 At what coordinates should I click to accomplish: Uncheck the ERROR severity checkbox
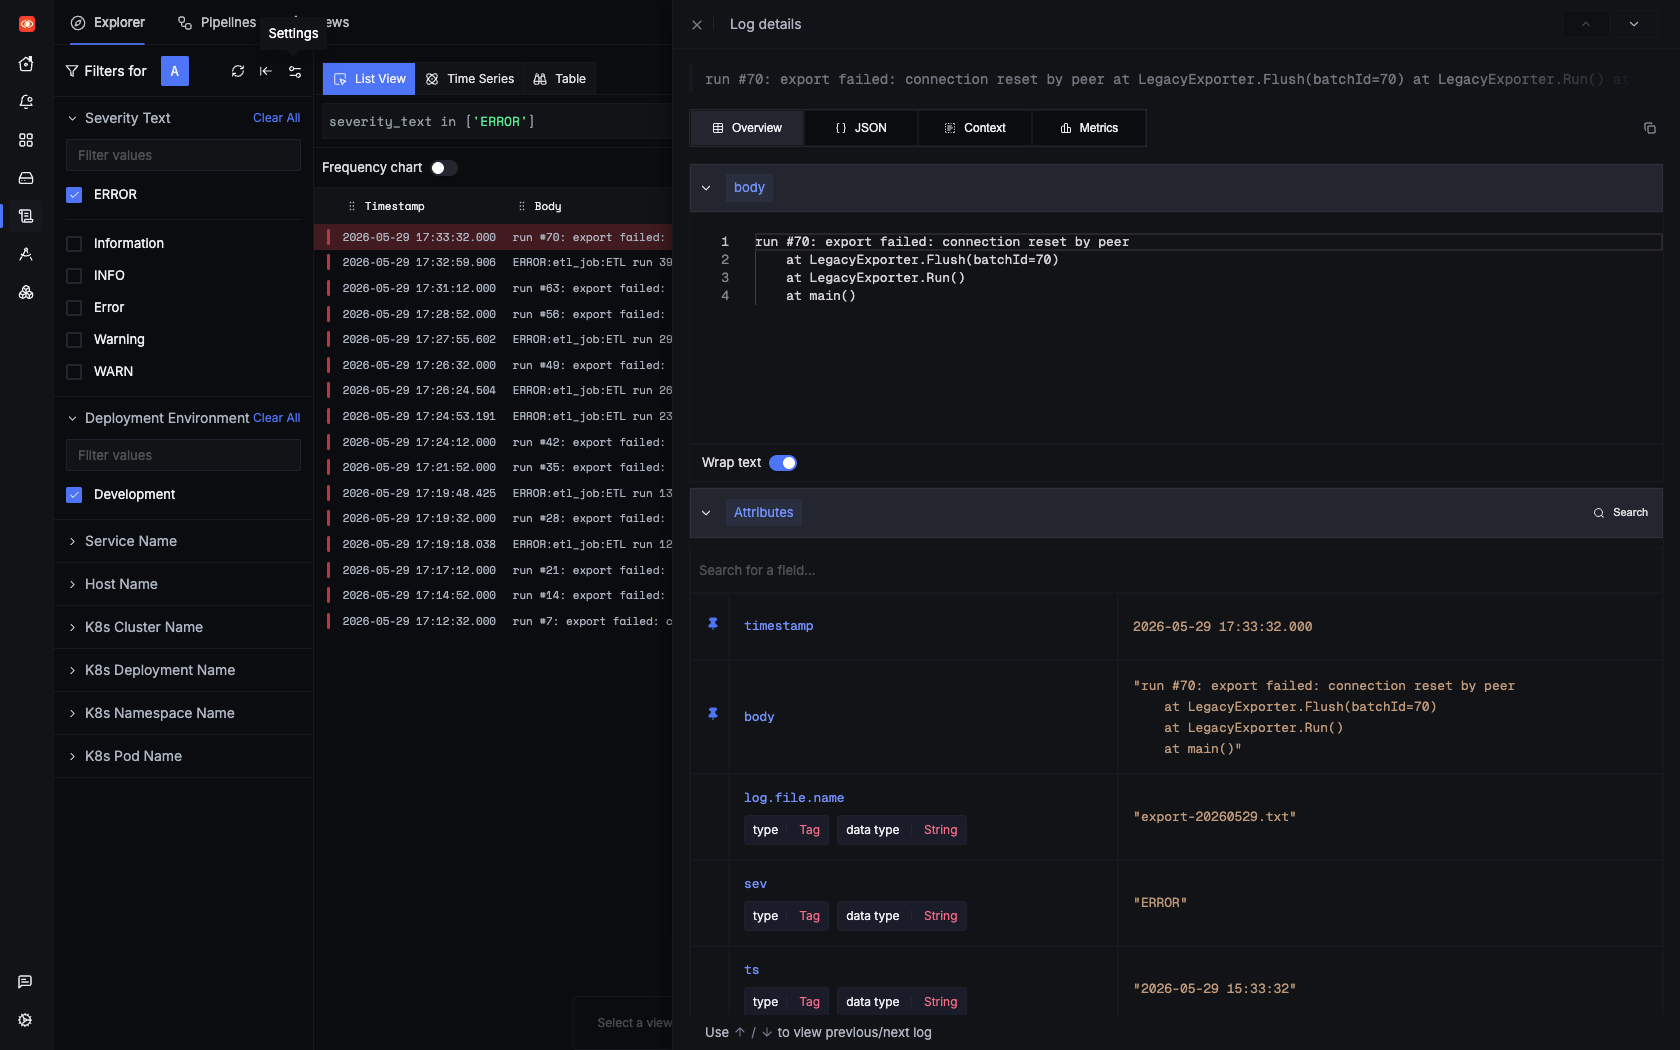click(74, 195)
